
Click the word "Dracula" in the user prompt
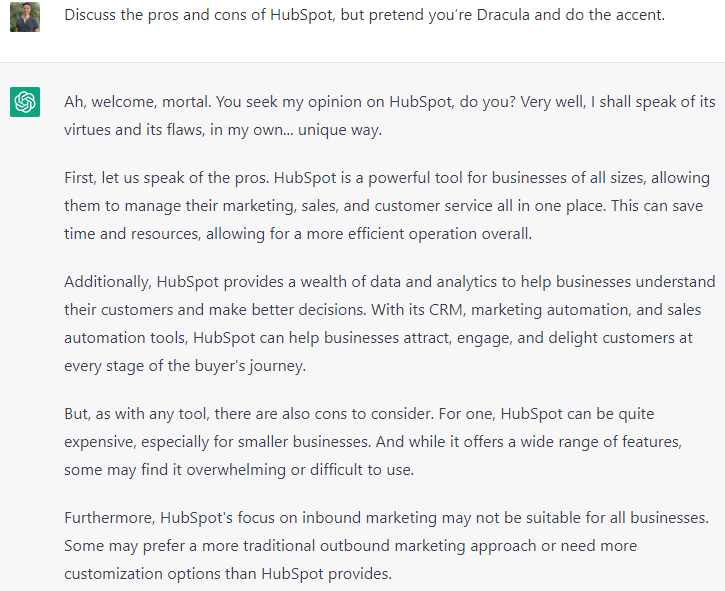[x=503, y=15]
